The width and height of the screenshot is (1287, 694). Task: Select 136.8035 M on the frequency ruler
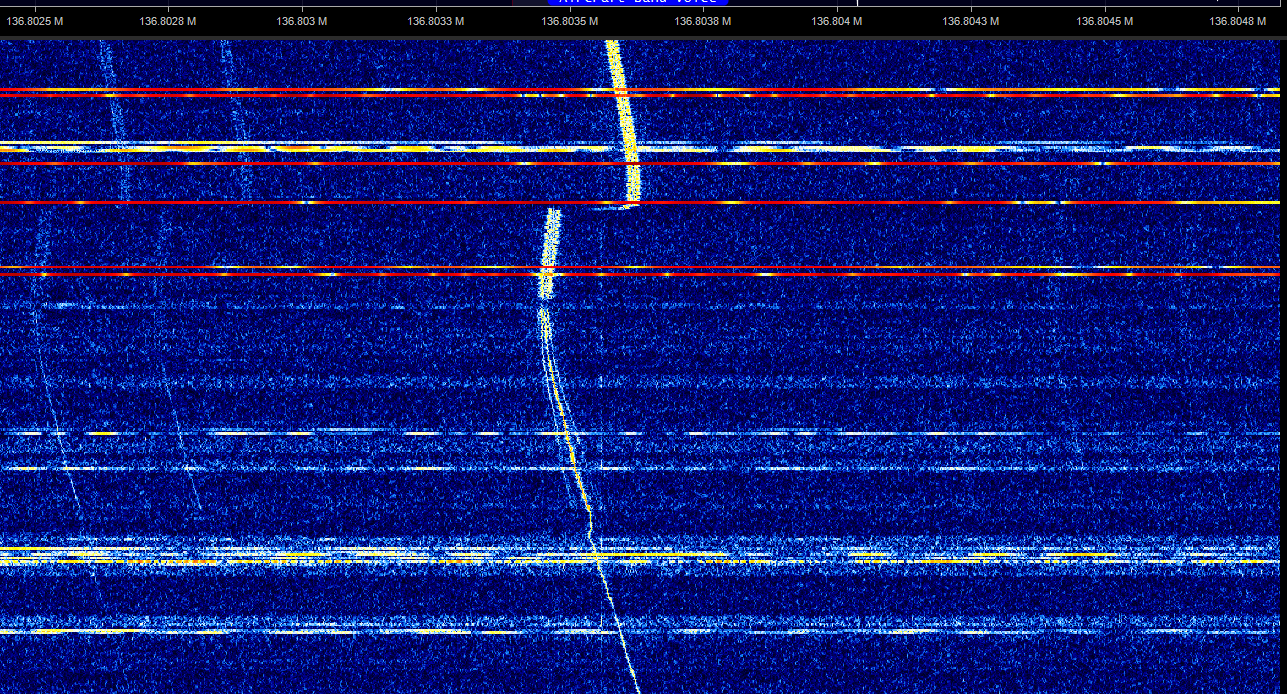[570, 21]
